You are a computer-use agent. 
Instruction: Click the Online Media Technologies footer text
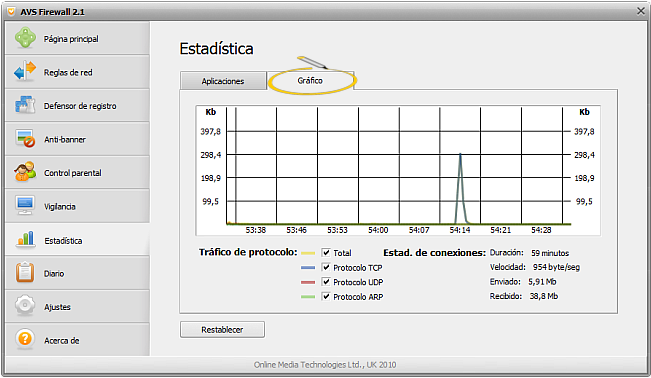click(x=325, y=365)
